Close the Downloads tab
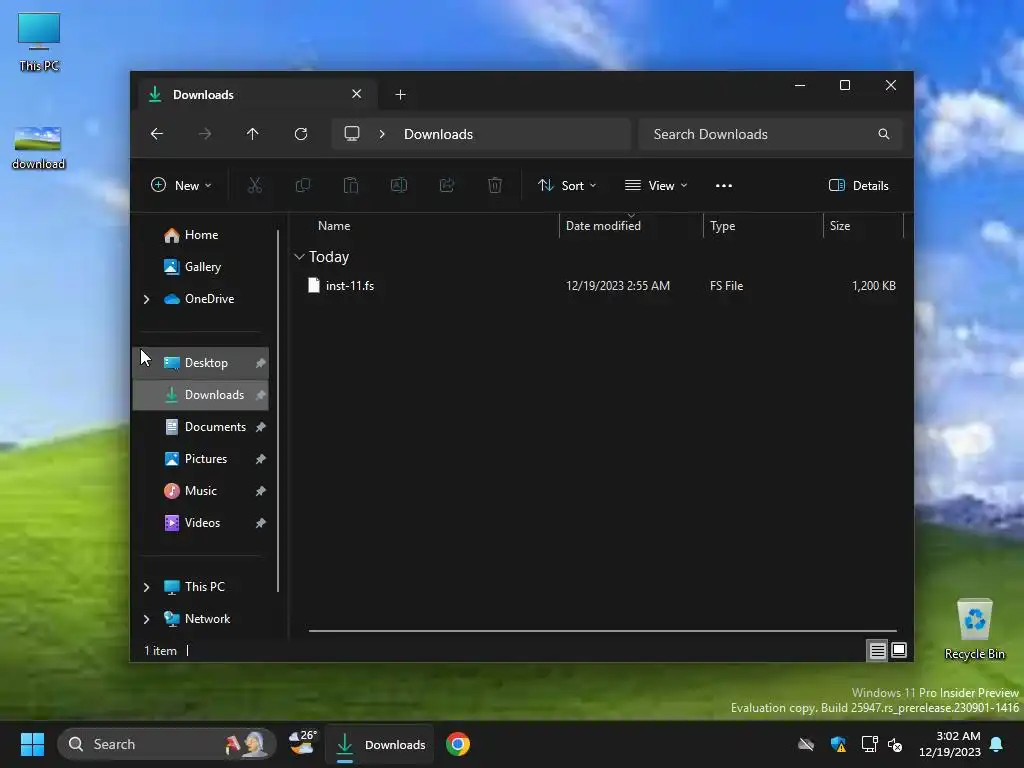Image resolution: width=1024 pixels, height=768 pixels. (x=357, y=94)
